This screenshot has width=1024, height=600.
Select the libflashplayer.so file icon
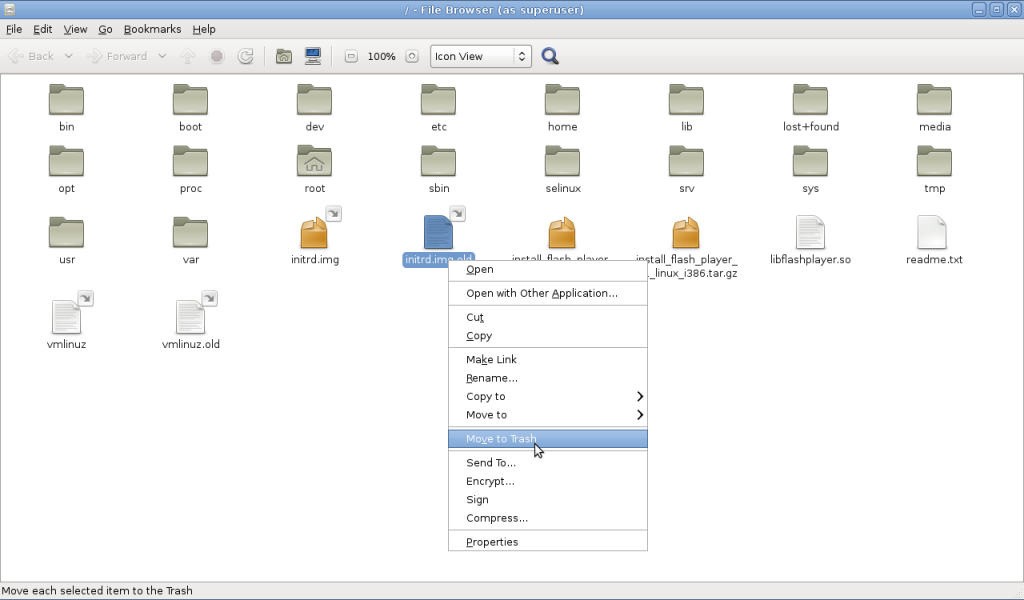point(810,232)
